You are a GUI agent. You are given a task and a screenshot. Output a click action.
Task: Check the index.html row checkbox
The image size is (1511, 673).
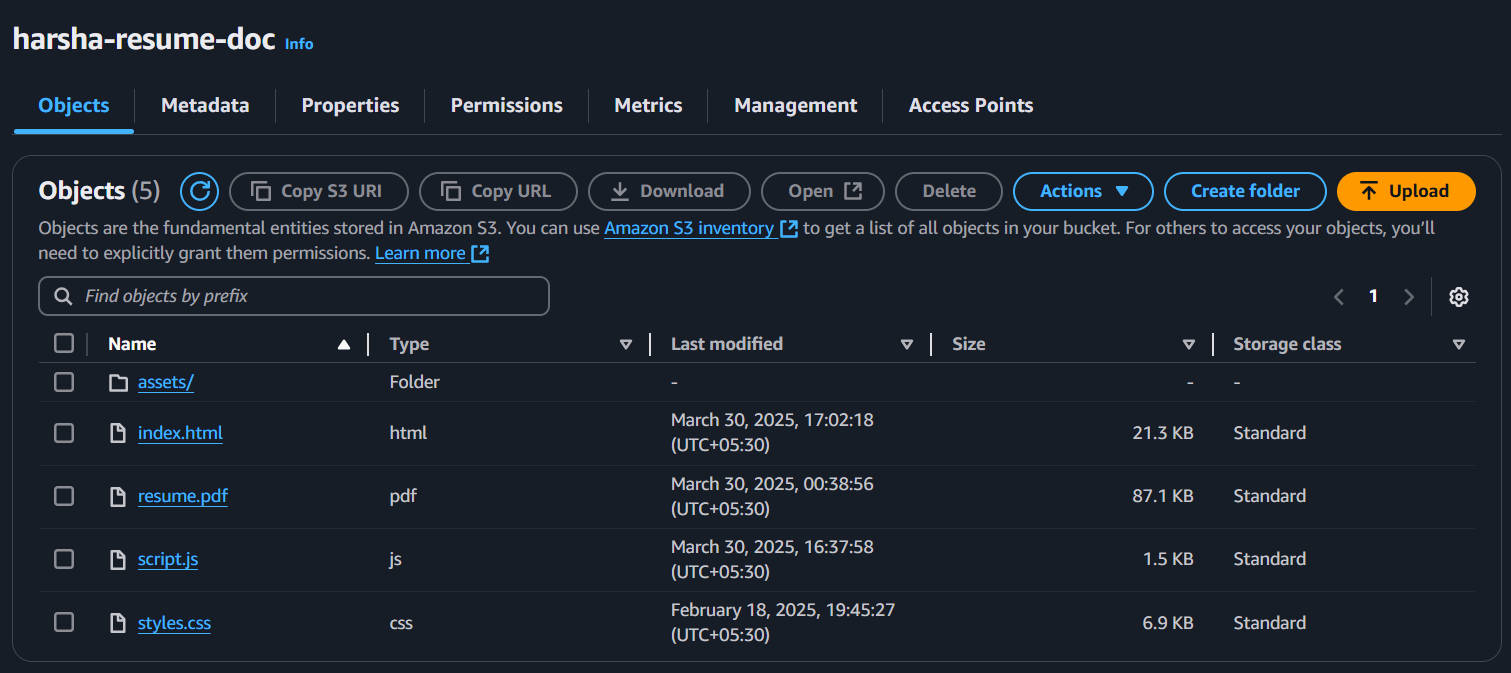[x=64, y=433]
